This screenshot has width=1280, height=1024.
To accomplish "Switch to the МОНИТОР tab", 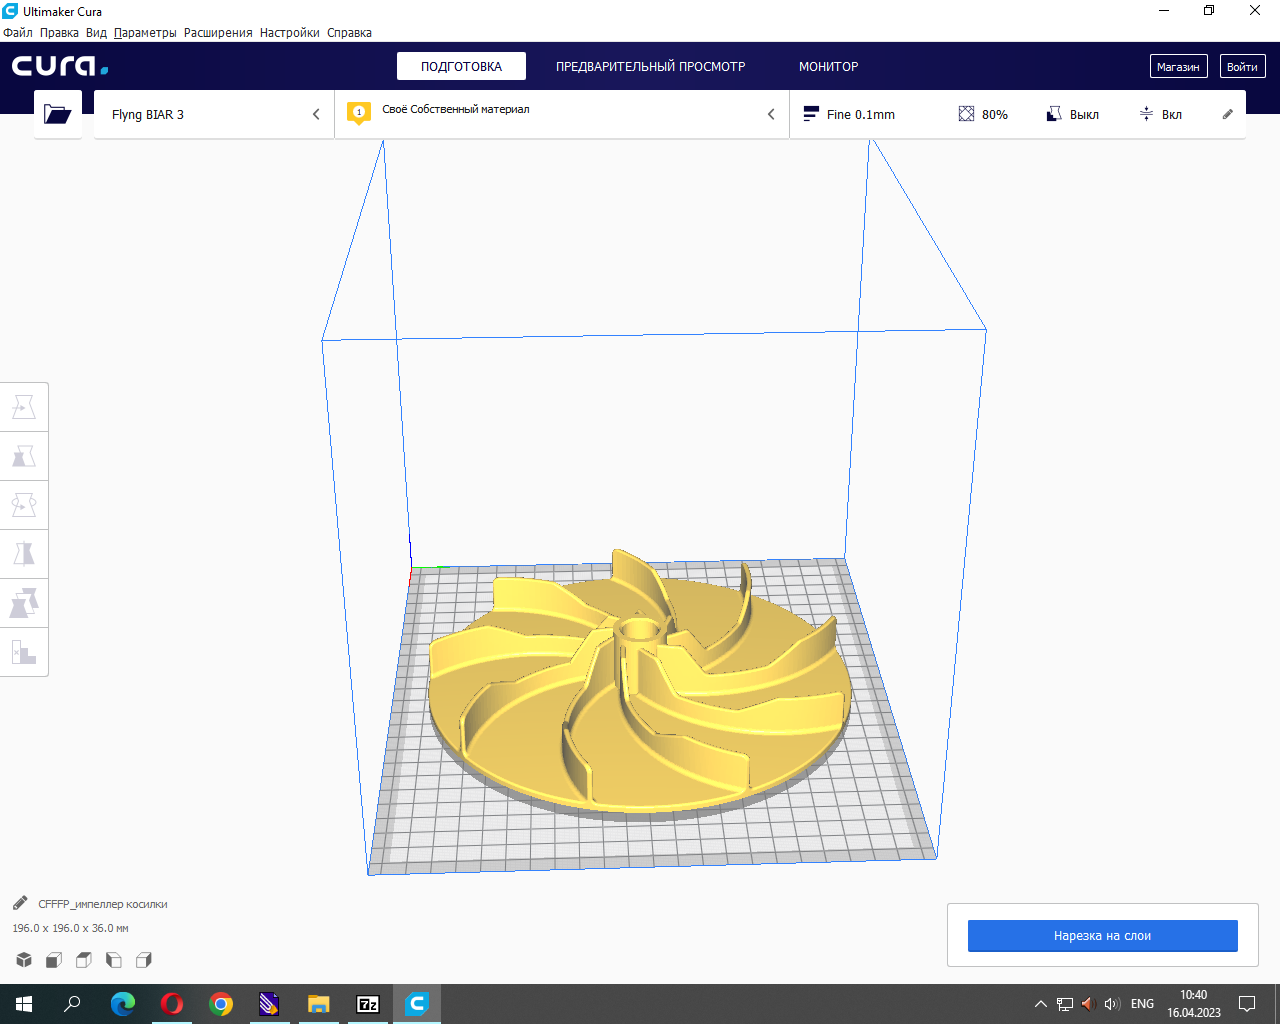I will [829, 66].
